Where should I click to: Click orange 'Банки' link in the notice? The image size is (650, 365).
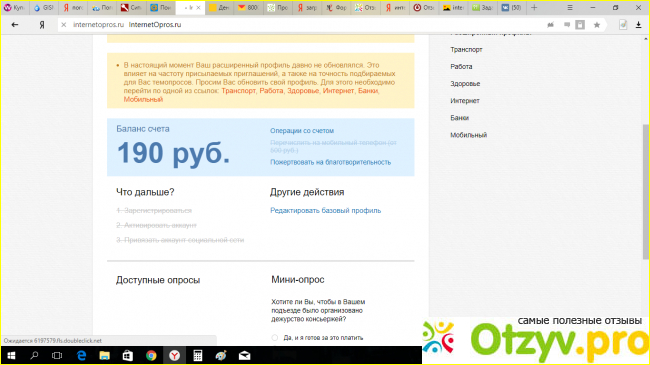click(368, 91)
